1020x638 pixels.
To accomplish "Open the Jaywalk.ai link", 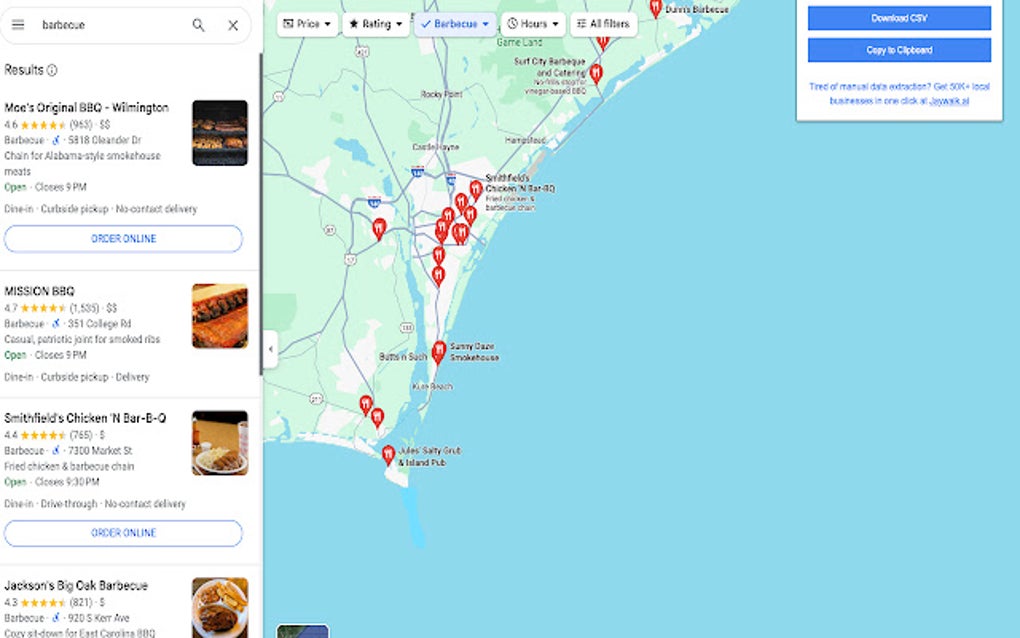I will click(x=948, y=101).
